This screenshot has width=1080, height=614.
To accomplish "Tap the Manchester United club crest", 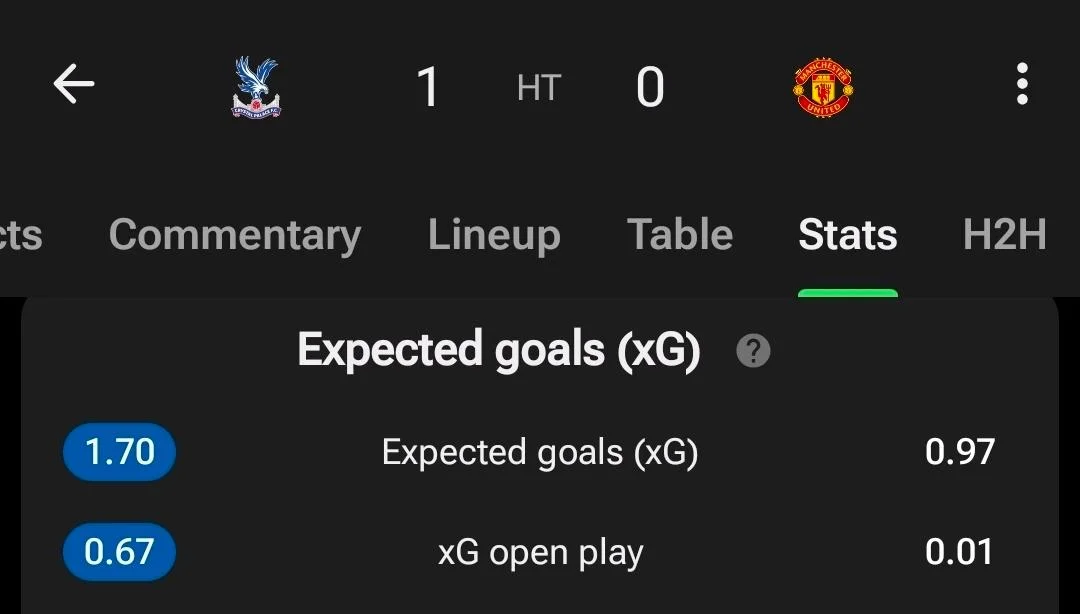I will [x=822, y=87].
